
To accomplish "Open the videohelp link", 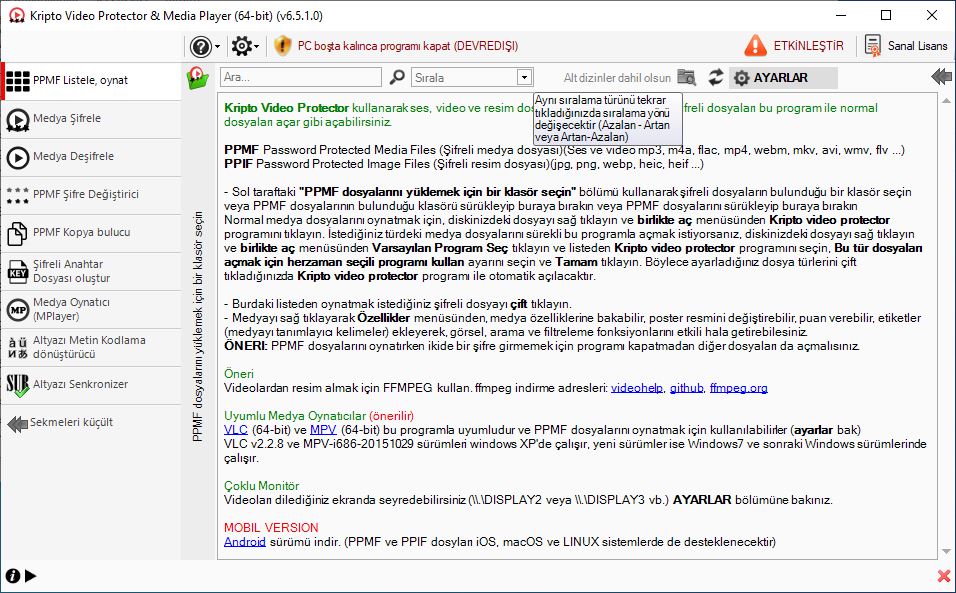I will [x=637, y=388].
